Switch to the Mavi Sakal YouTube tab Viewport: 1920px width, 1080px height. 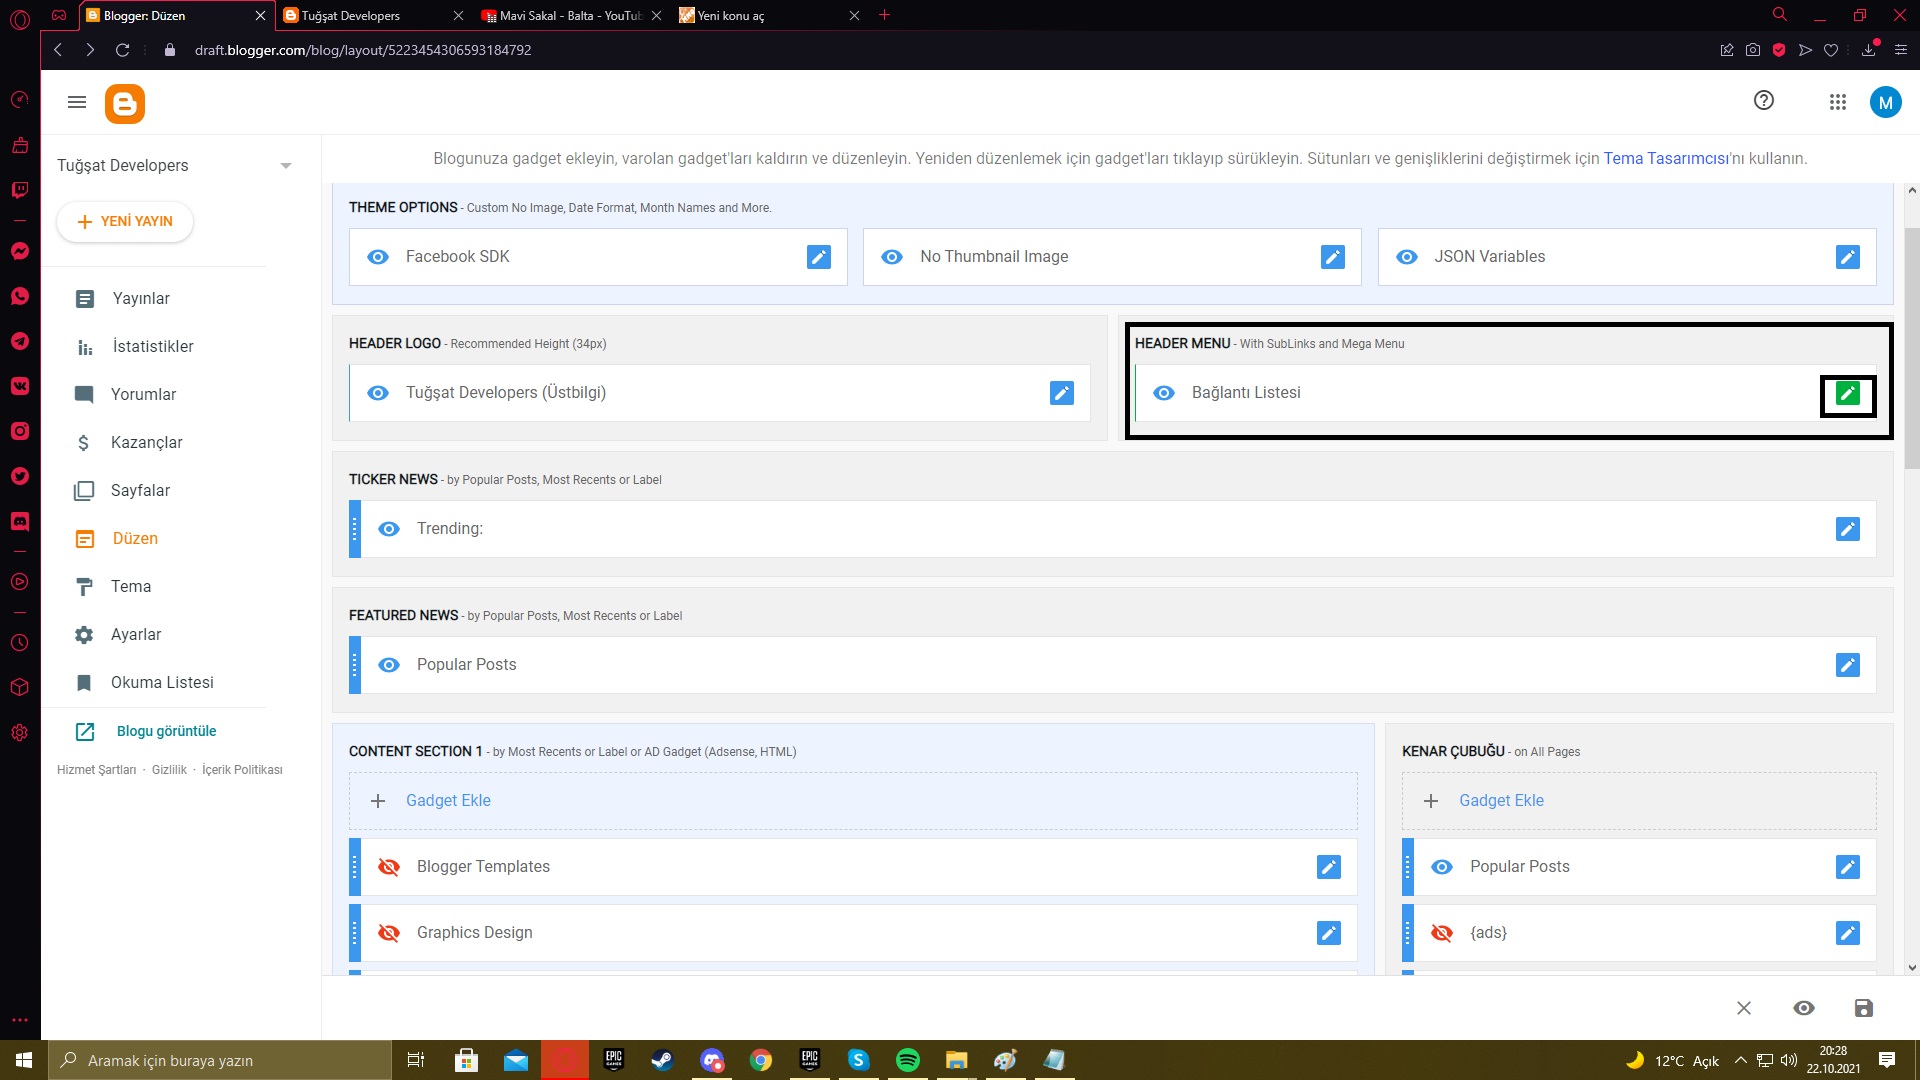coord(570,15)
